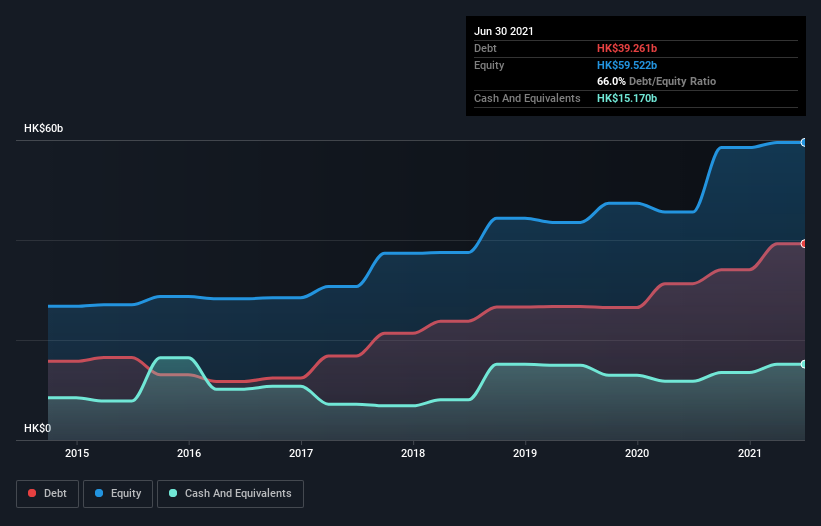821x526 pixels.
Task: Select the Equity endpoint marker on the chart
Action: [x=804, y=142]
